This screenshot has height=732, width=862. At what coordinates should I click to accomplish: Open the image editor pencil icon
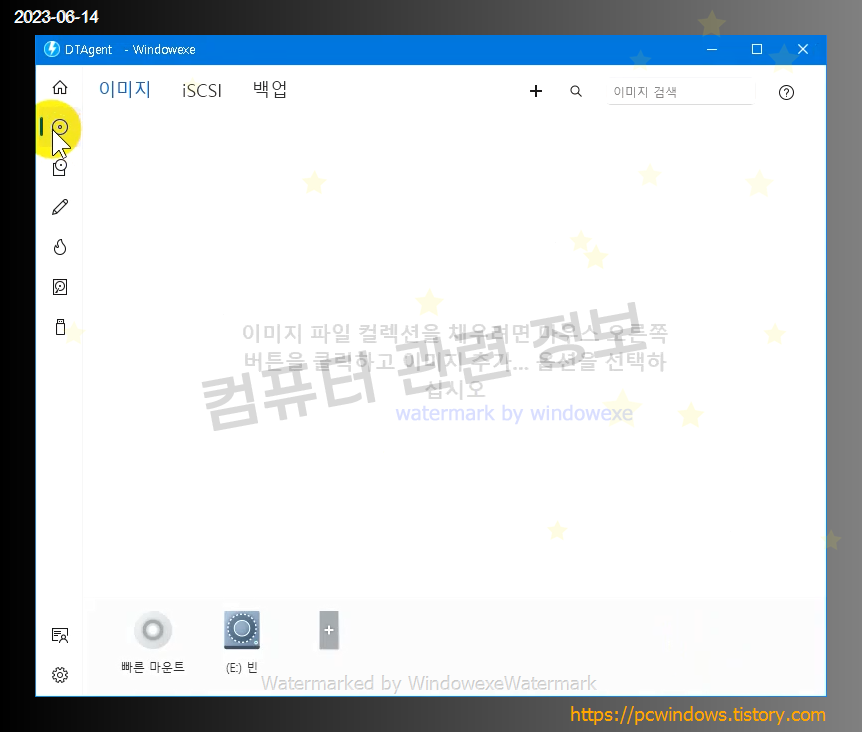60,207
